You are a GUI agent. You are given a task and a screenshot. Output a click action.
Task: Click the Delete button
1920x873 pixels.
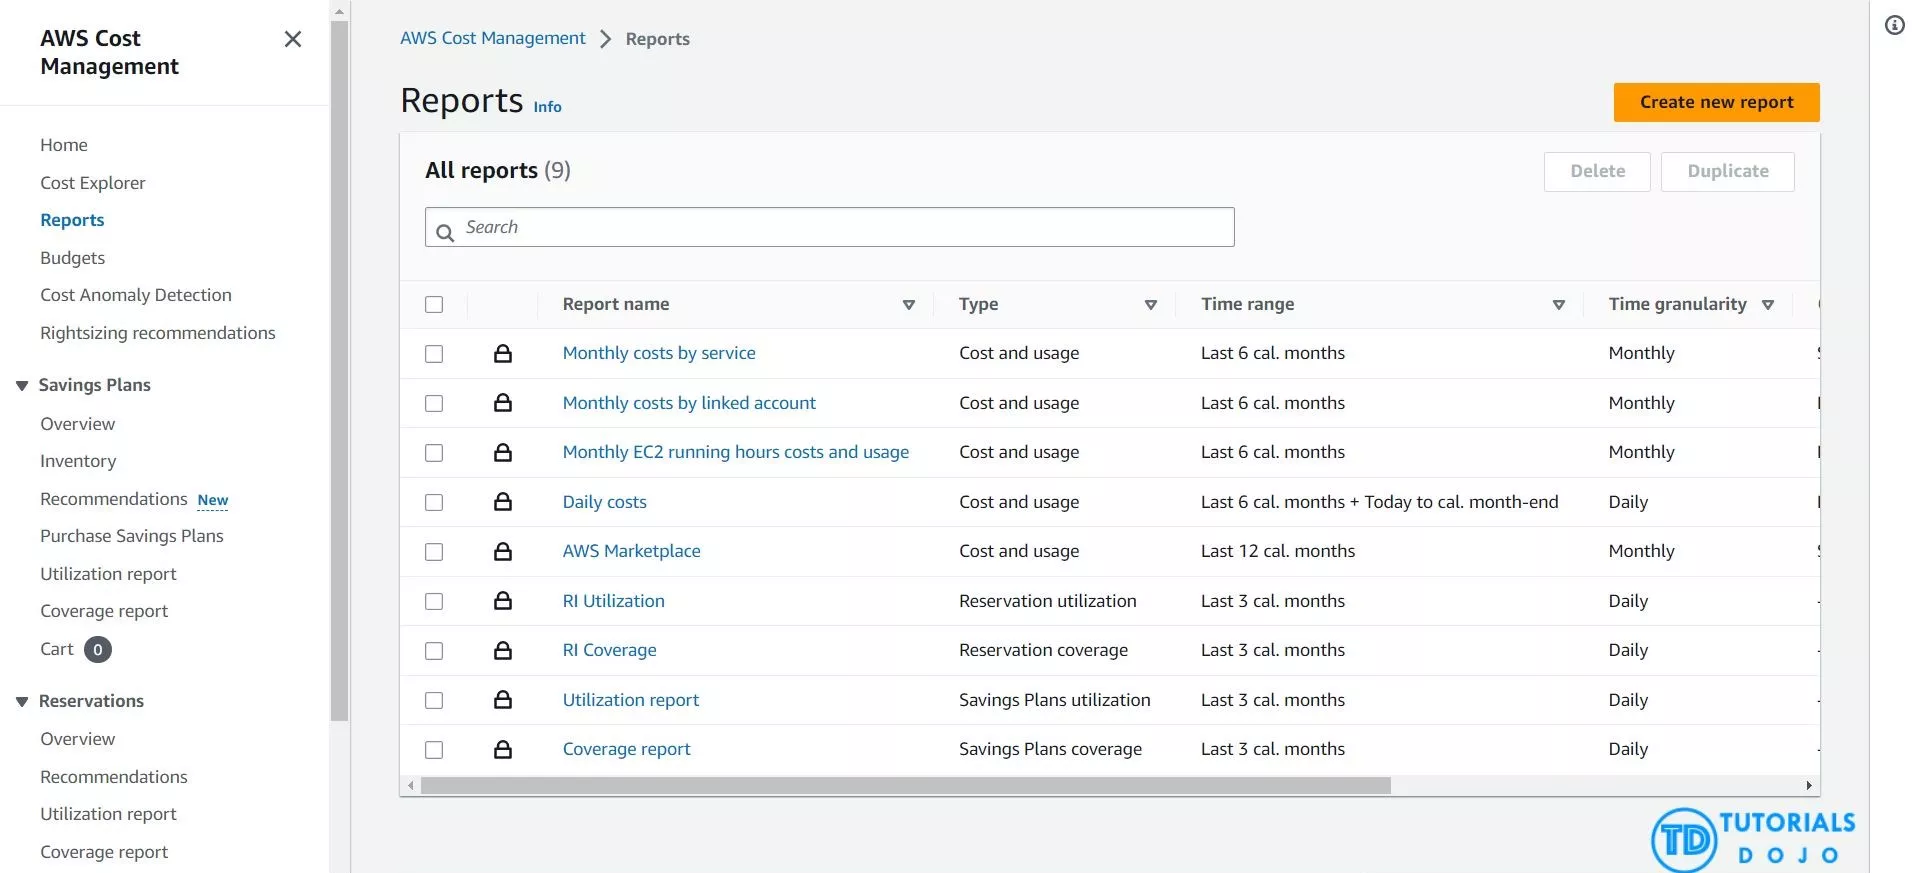click(x=1597, y=171)
